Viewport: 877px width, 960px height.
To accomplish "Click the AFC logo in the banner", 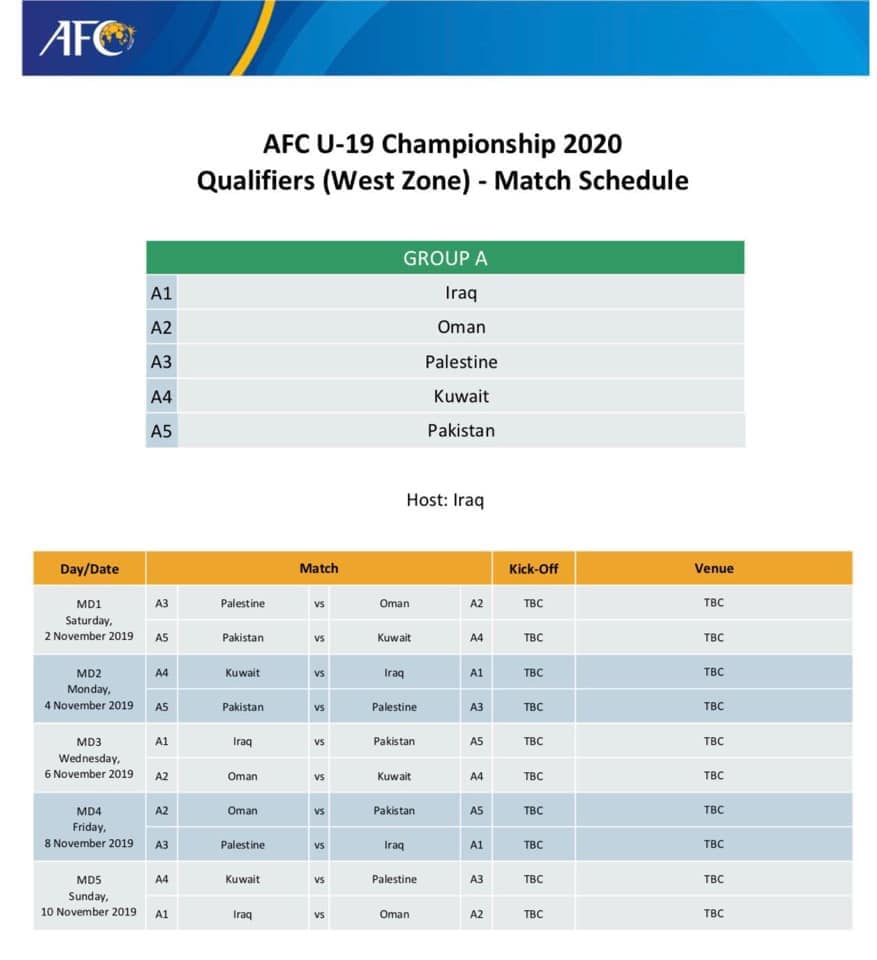I will 87,38.
